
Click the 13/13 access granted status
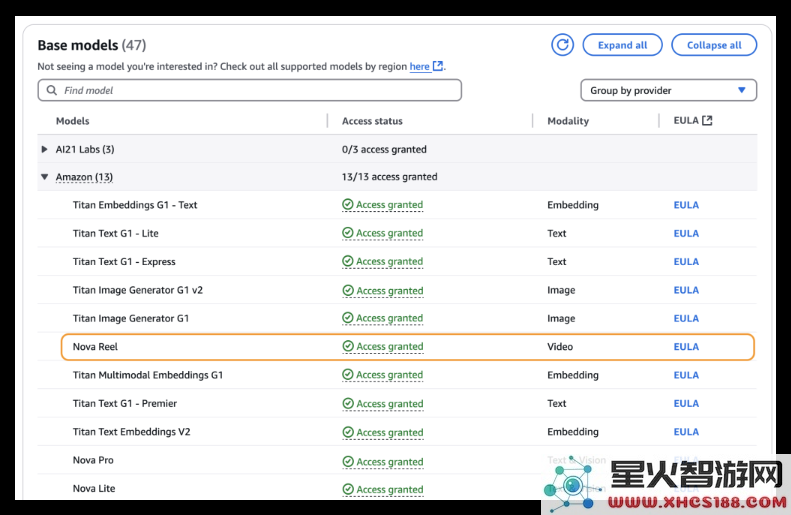(389, 177)
